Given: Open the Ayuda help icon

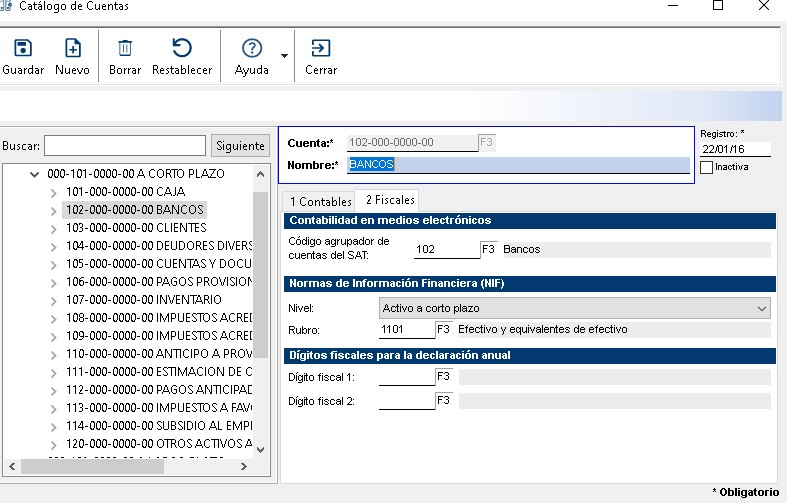Looking at the screenshot, I should (x=251, y=48).
